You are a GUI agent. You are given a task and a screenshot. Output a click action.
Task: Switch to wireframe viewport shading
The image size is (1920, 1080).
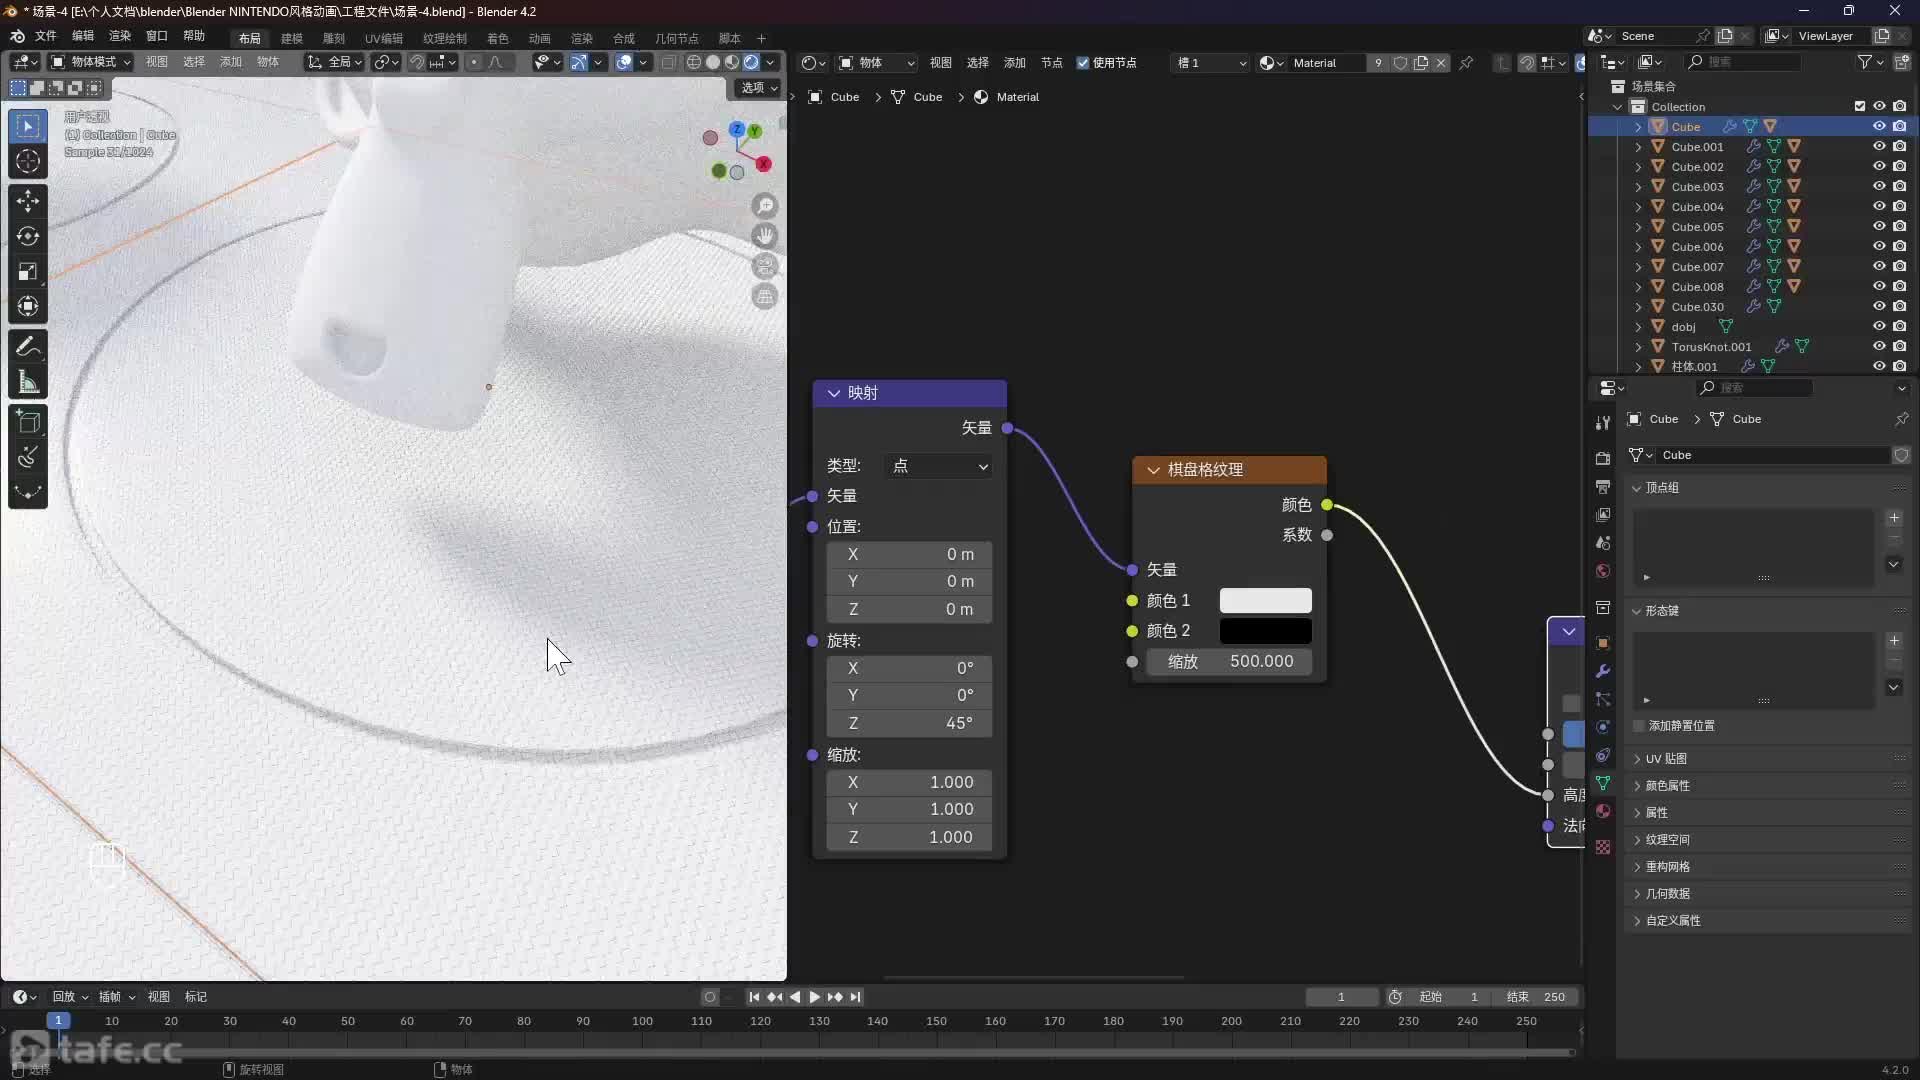coord(694,62)
